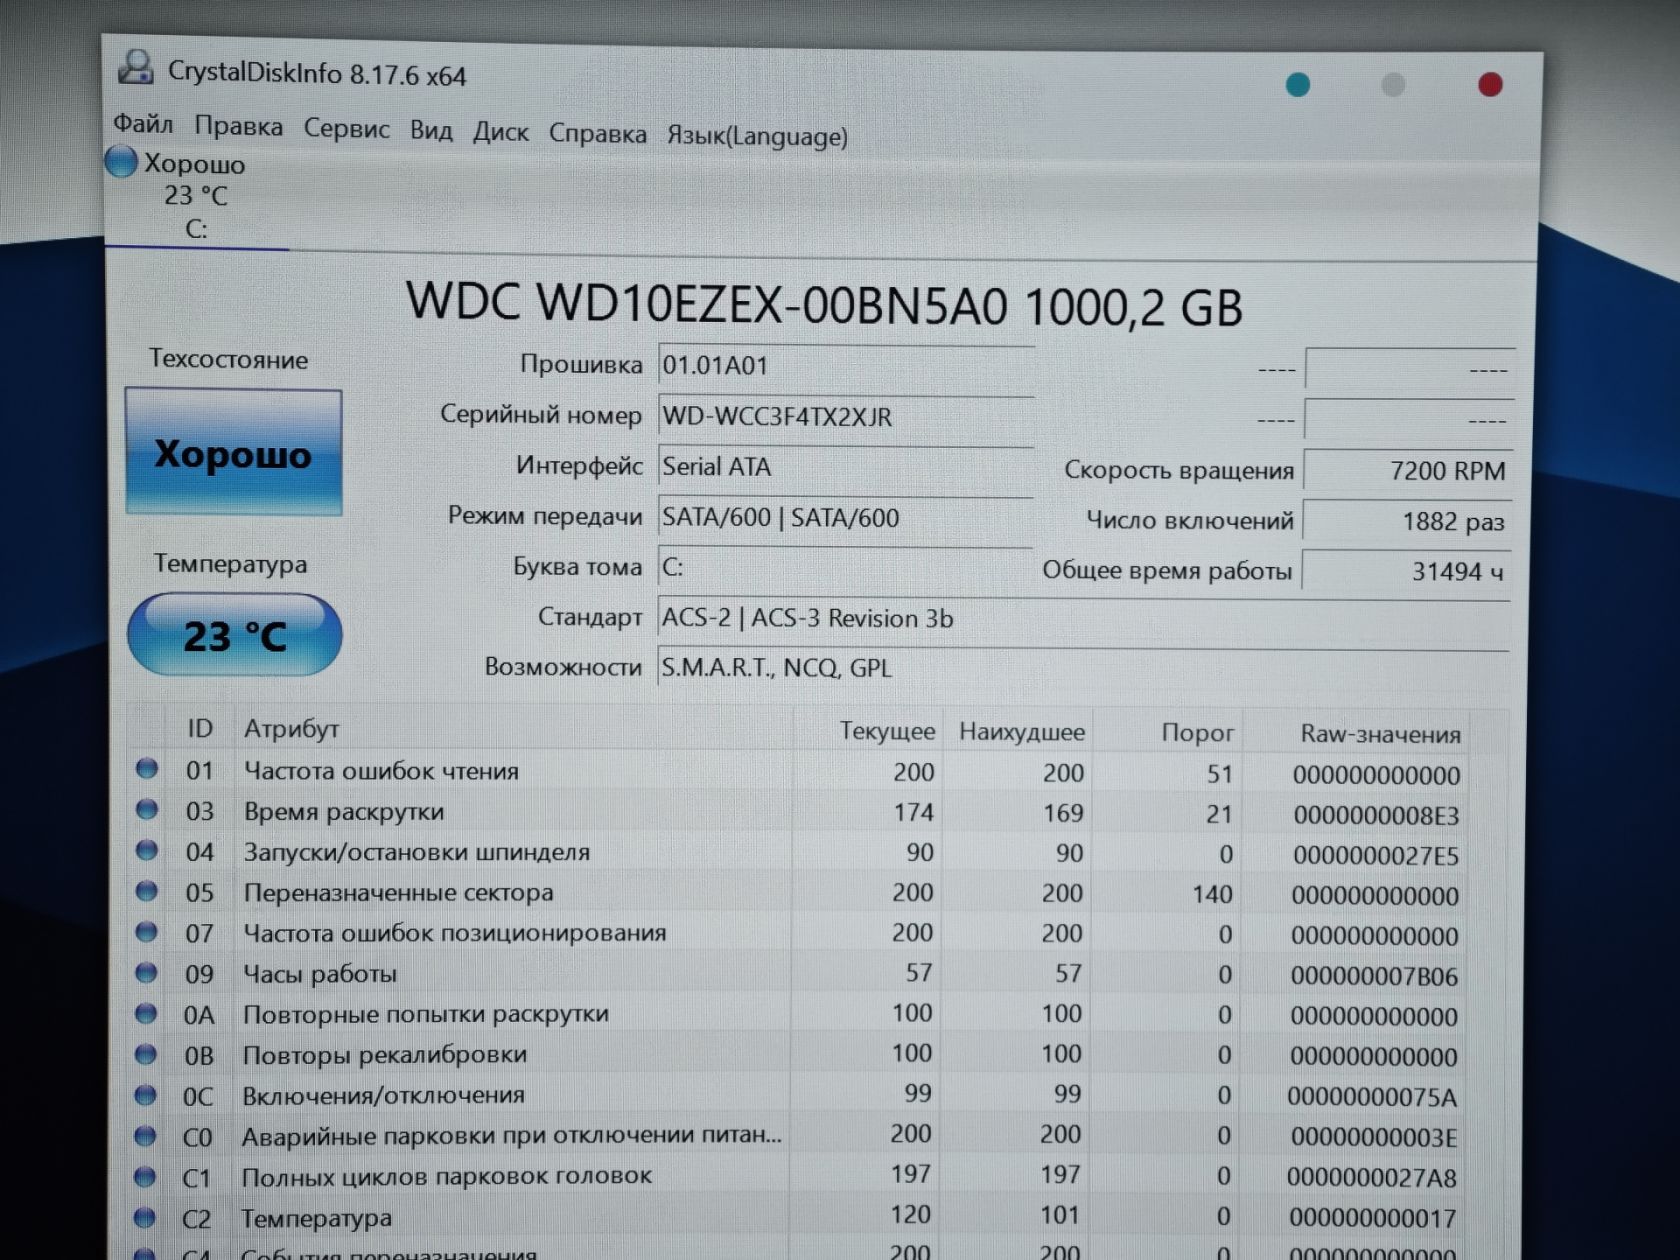Image resolution: width=1680 pixels, height=1260 pixels.
Task: Select row Переназначенные сектора
Action: coord(815,893)
